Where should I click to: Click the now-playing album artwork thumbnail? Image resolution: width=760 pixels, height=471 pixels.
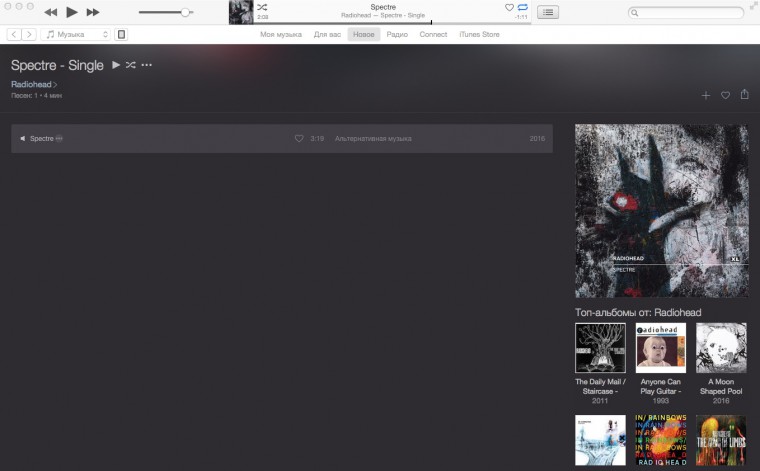pyautogui.click(x=241, y=12)
